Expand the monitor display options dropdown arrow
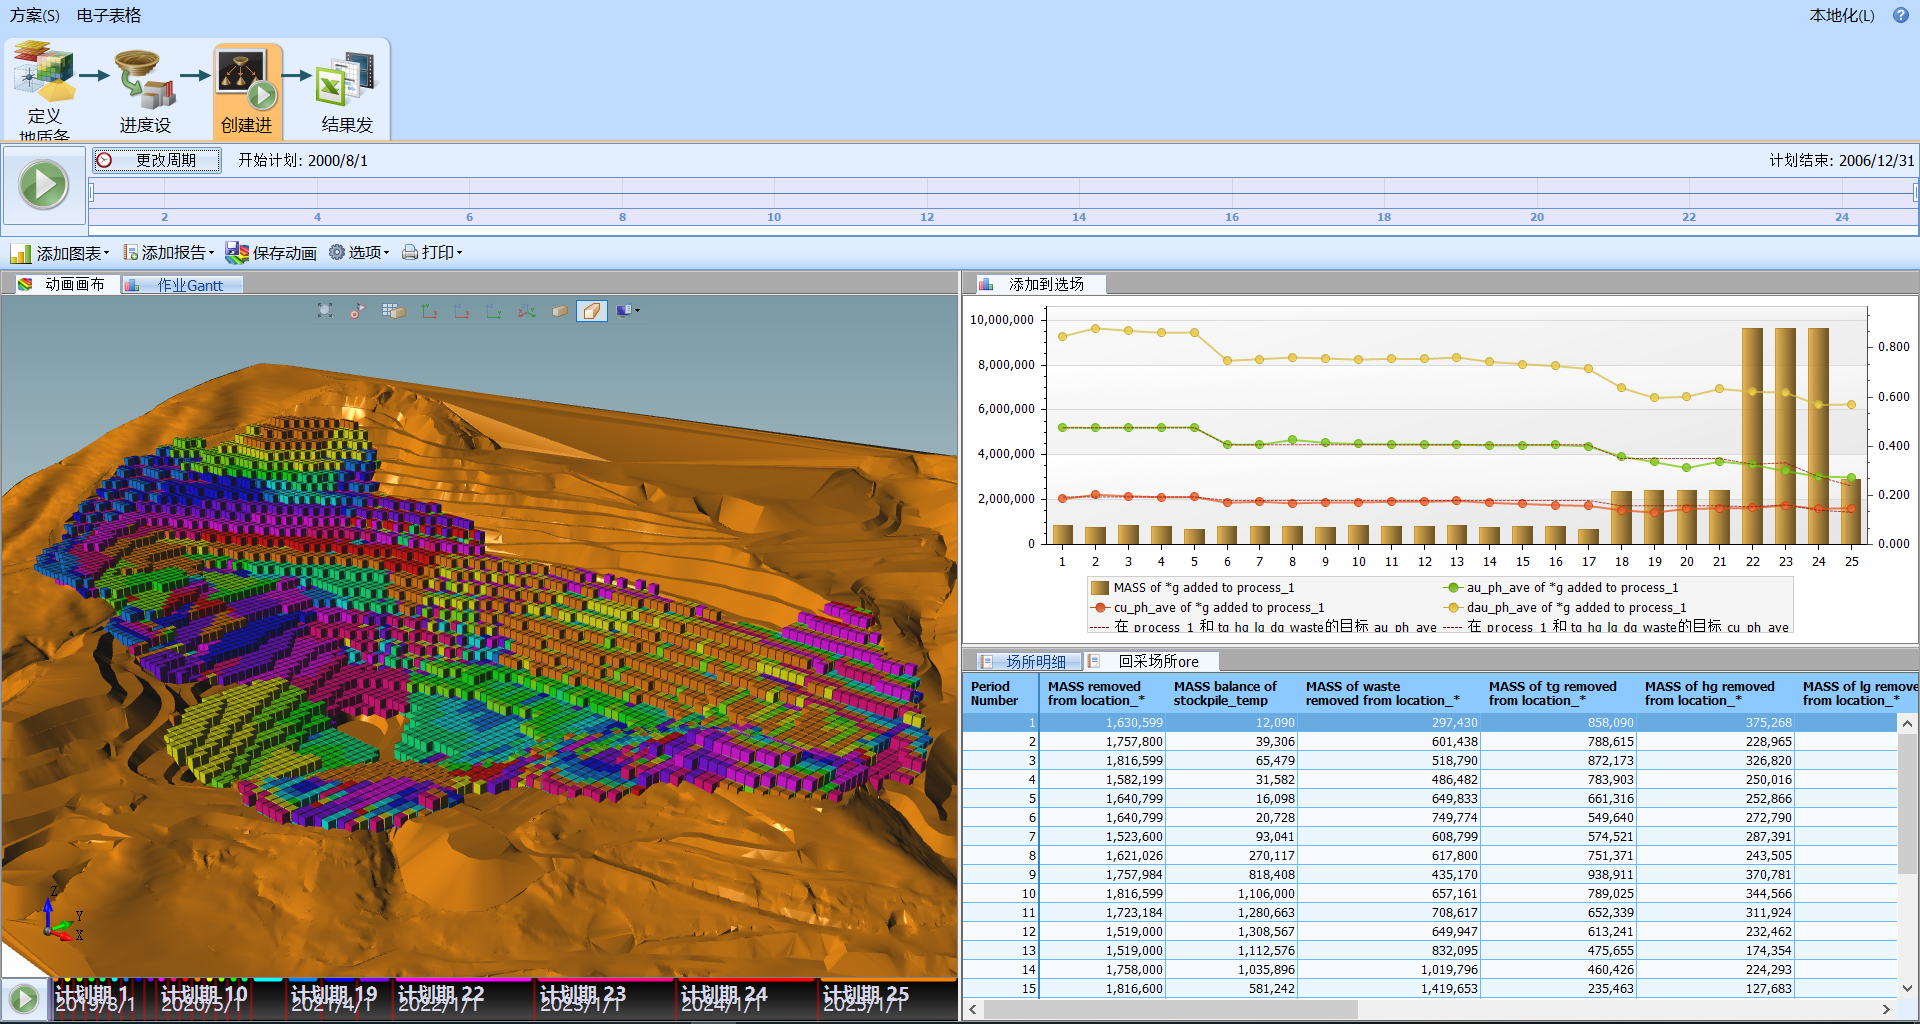 point(637,311)
